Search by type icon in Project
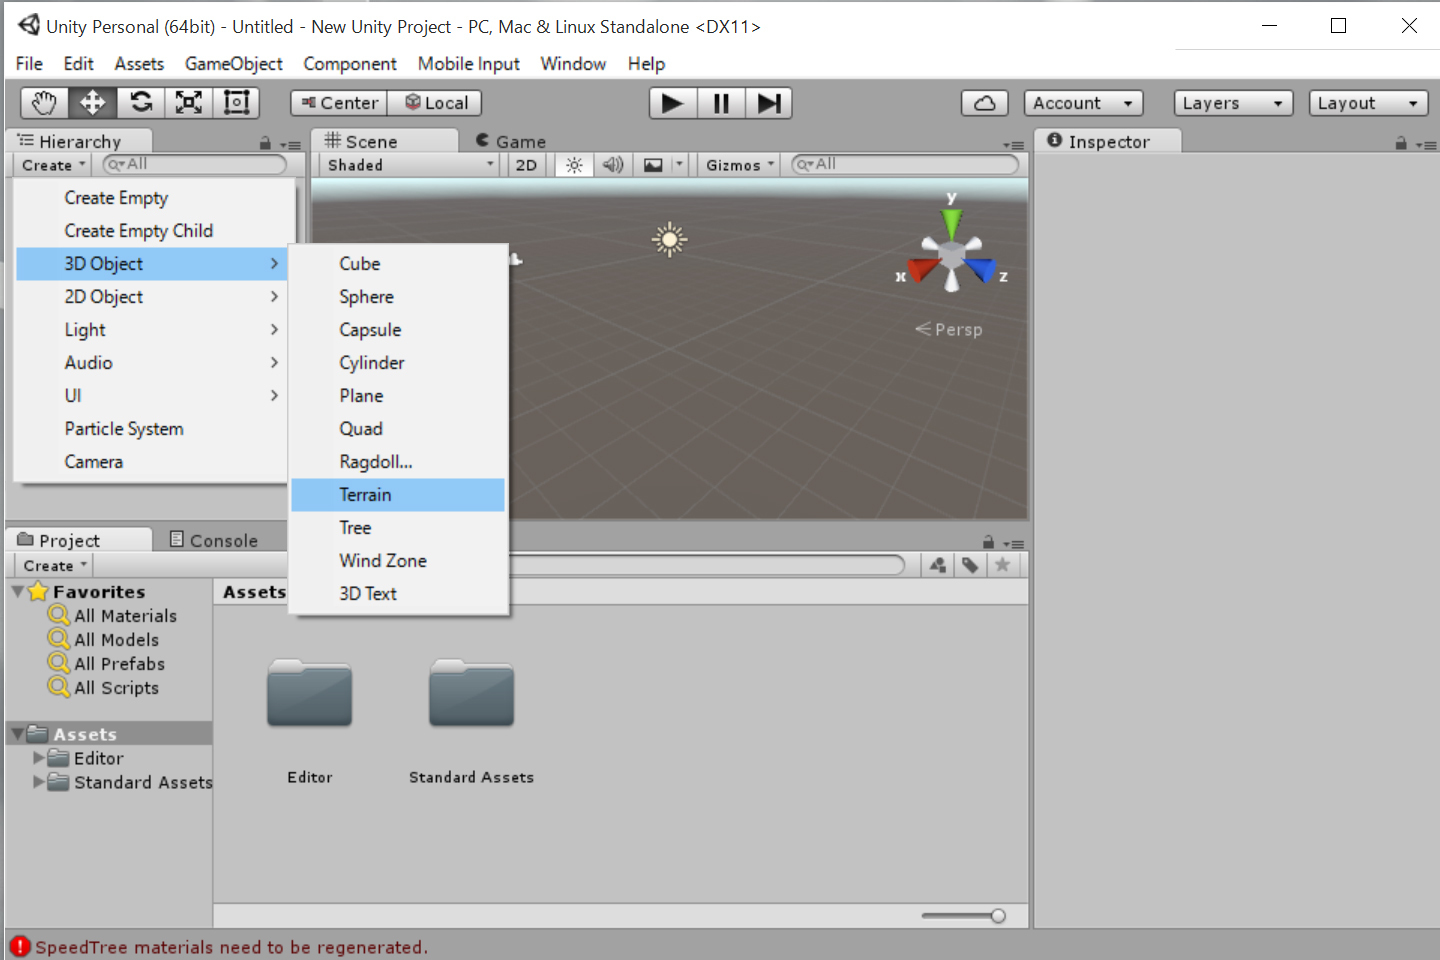Viewport: 1440px width, 960px height. tap(937, 565)
